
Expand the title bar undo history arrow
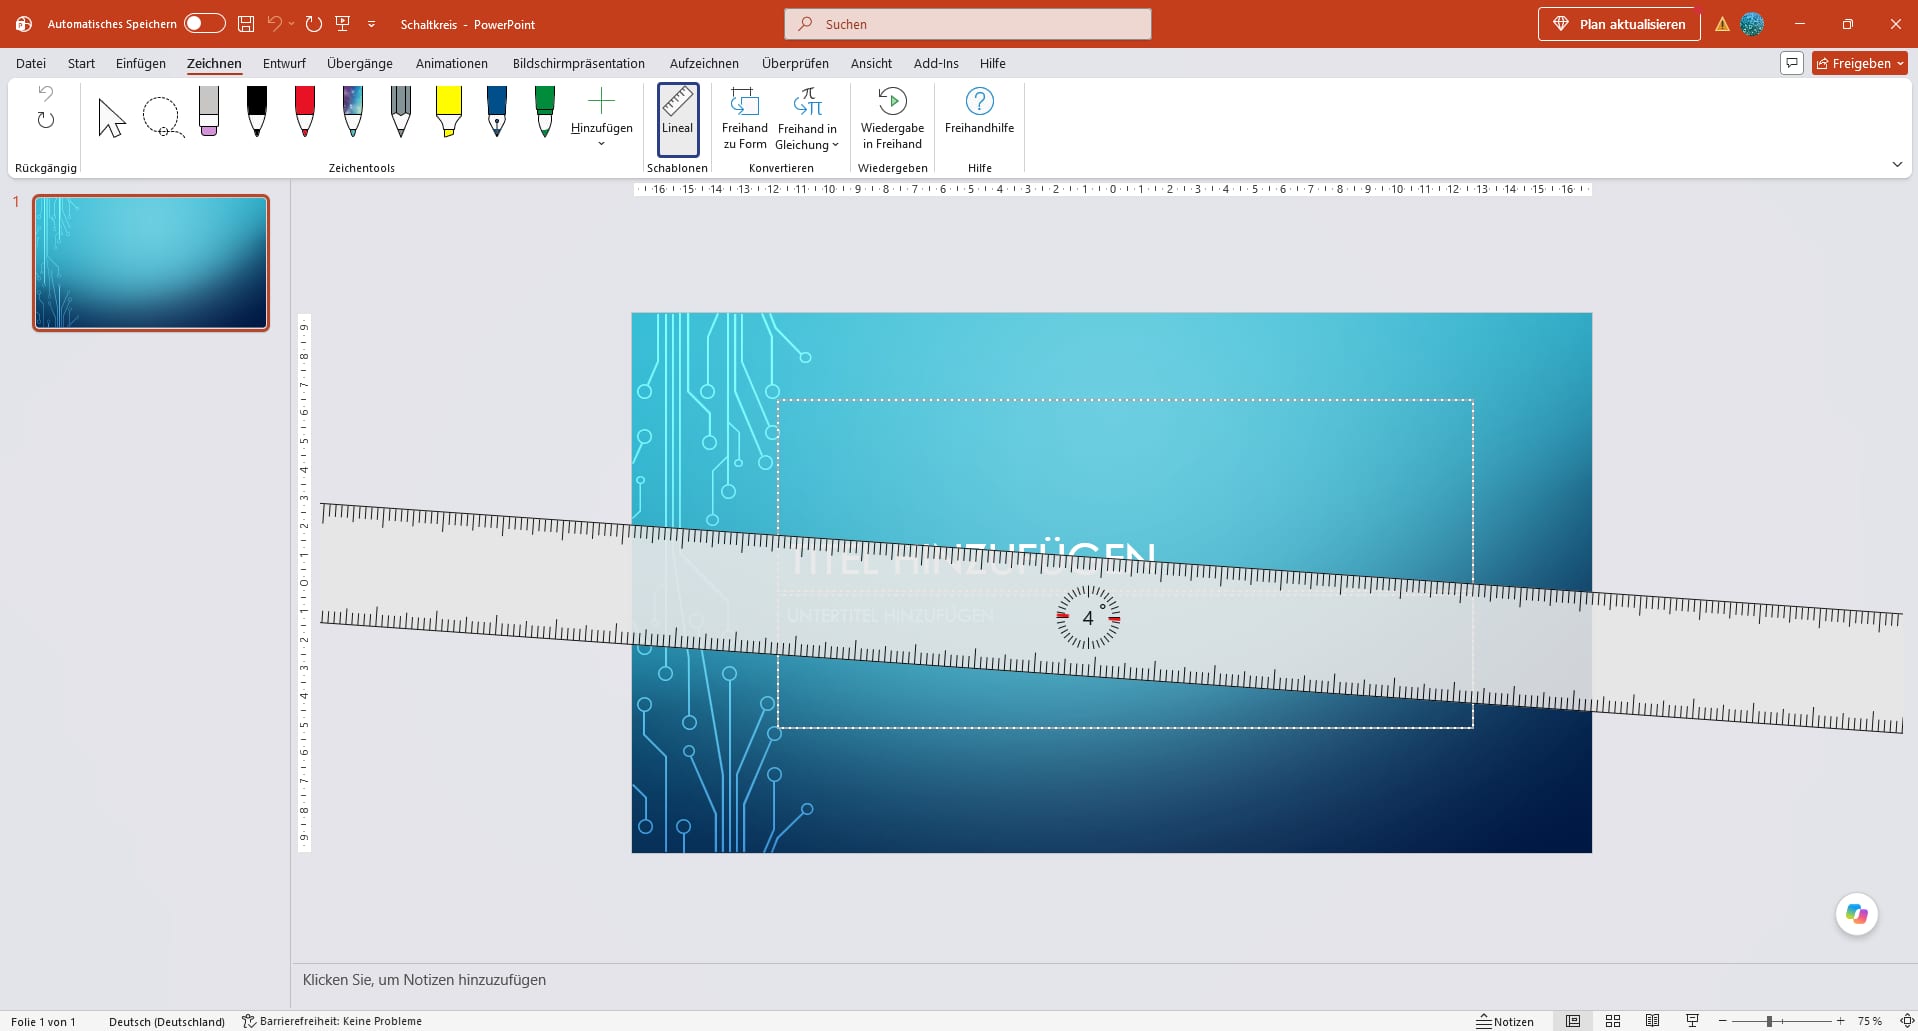click(291, 23)
